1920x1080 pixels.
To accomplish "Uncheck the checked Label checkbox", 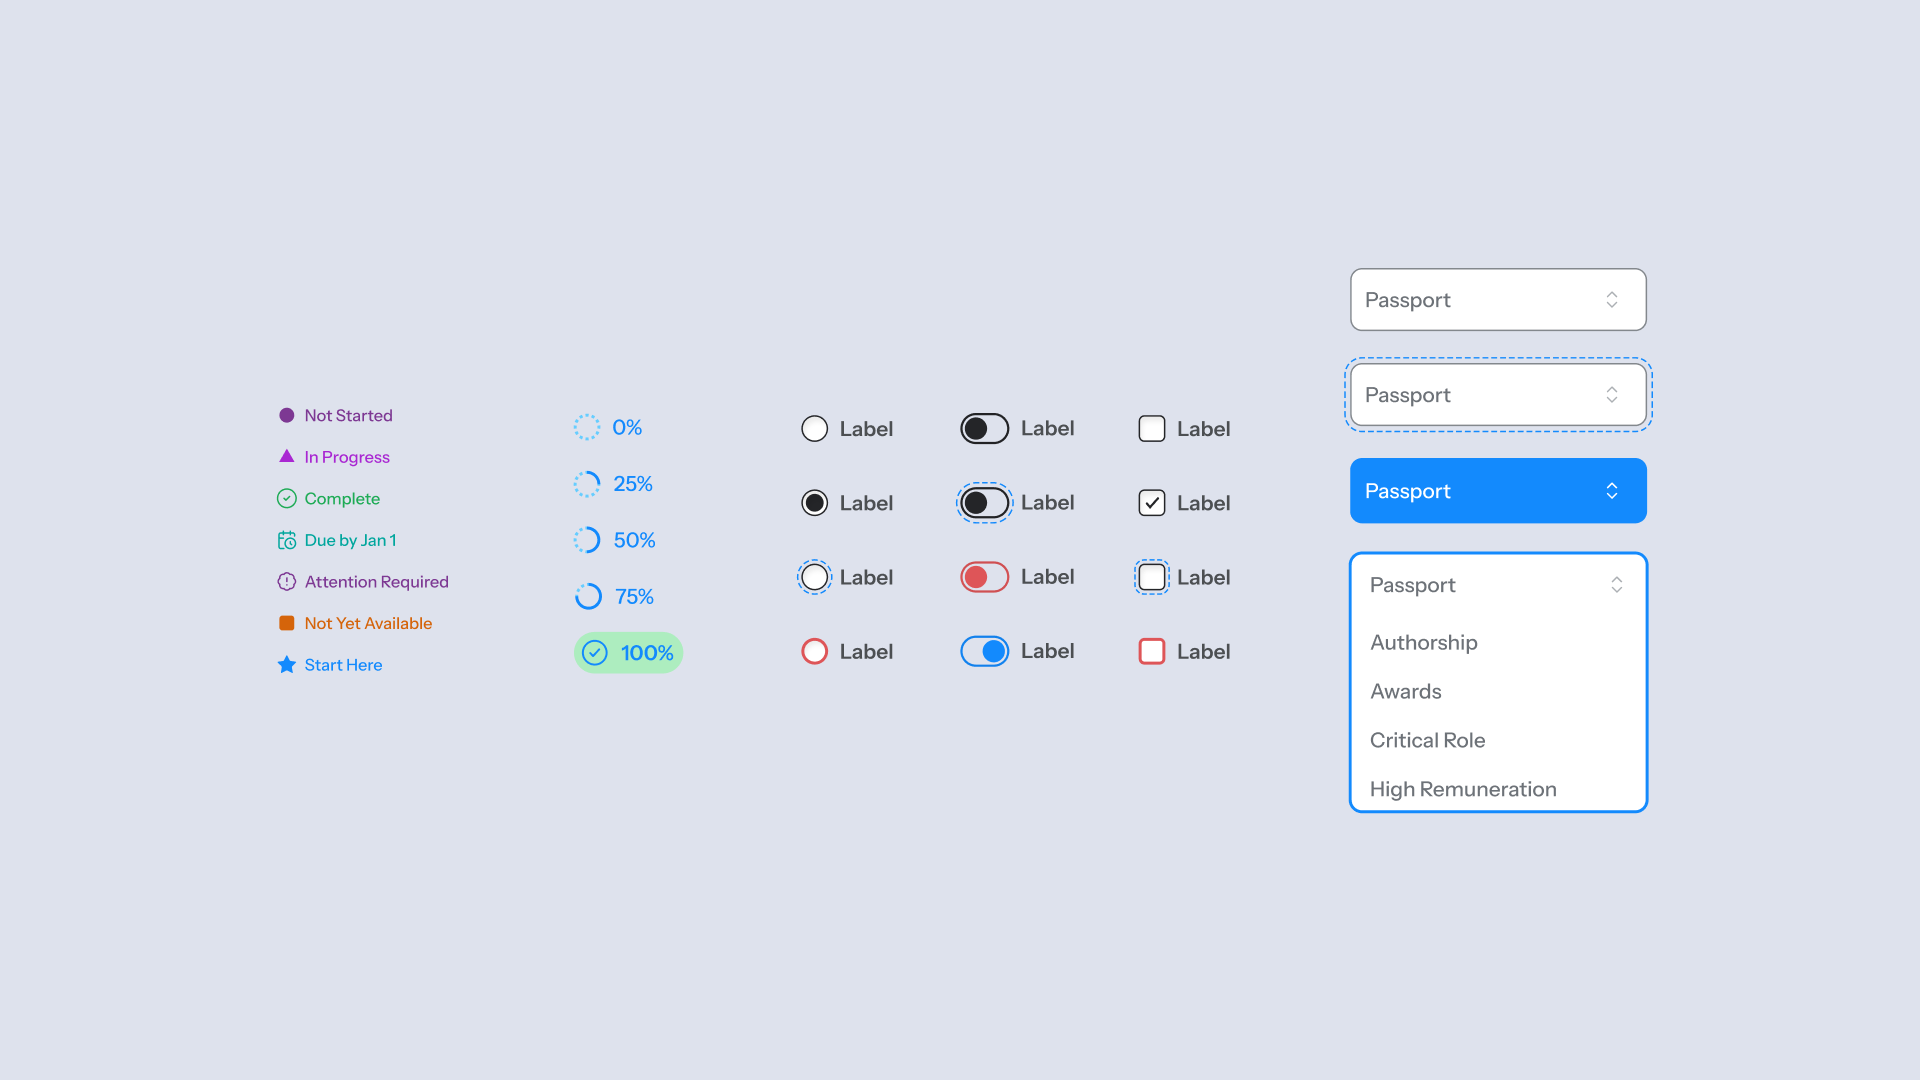I will coord(1152,503).
